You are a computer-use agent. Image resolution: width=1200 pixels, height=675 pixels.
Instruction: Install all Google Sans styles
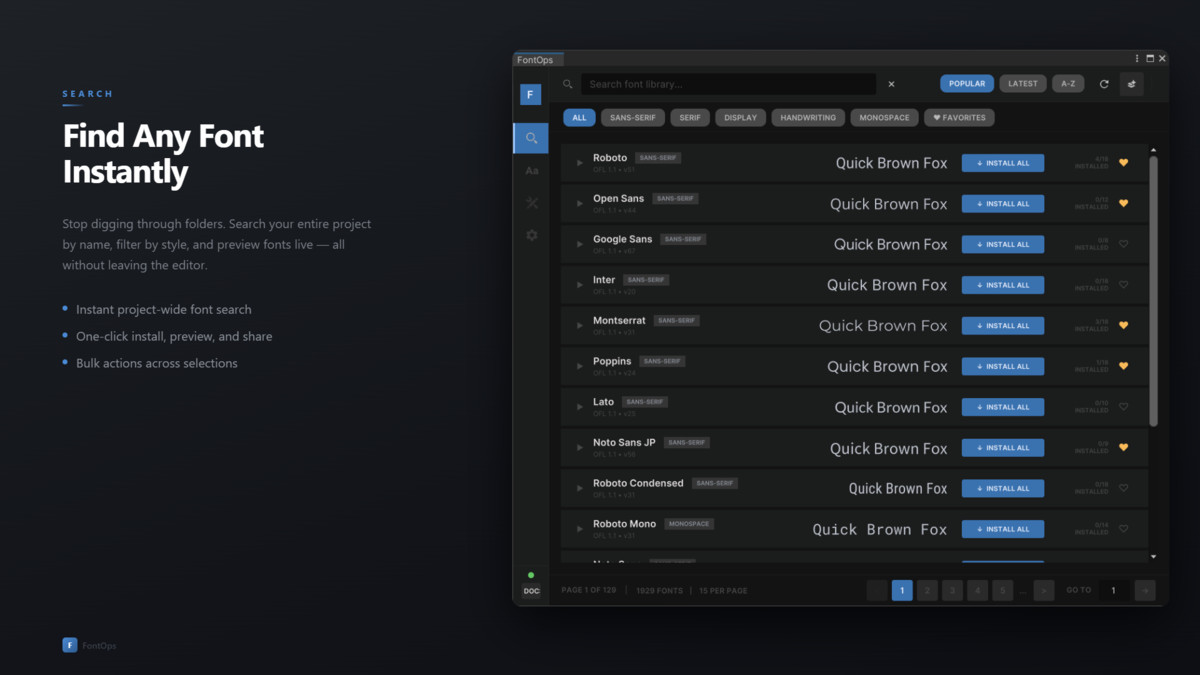click(x=1003, y=244)
